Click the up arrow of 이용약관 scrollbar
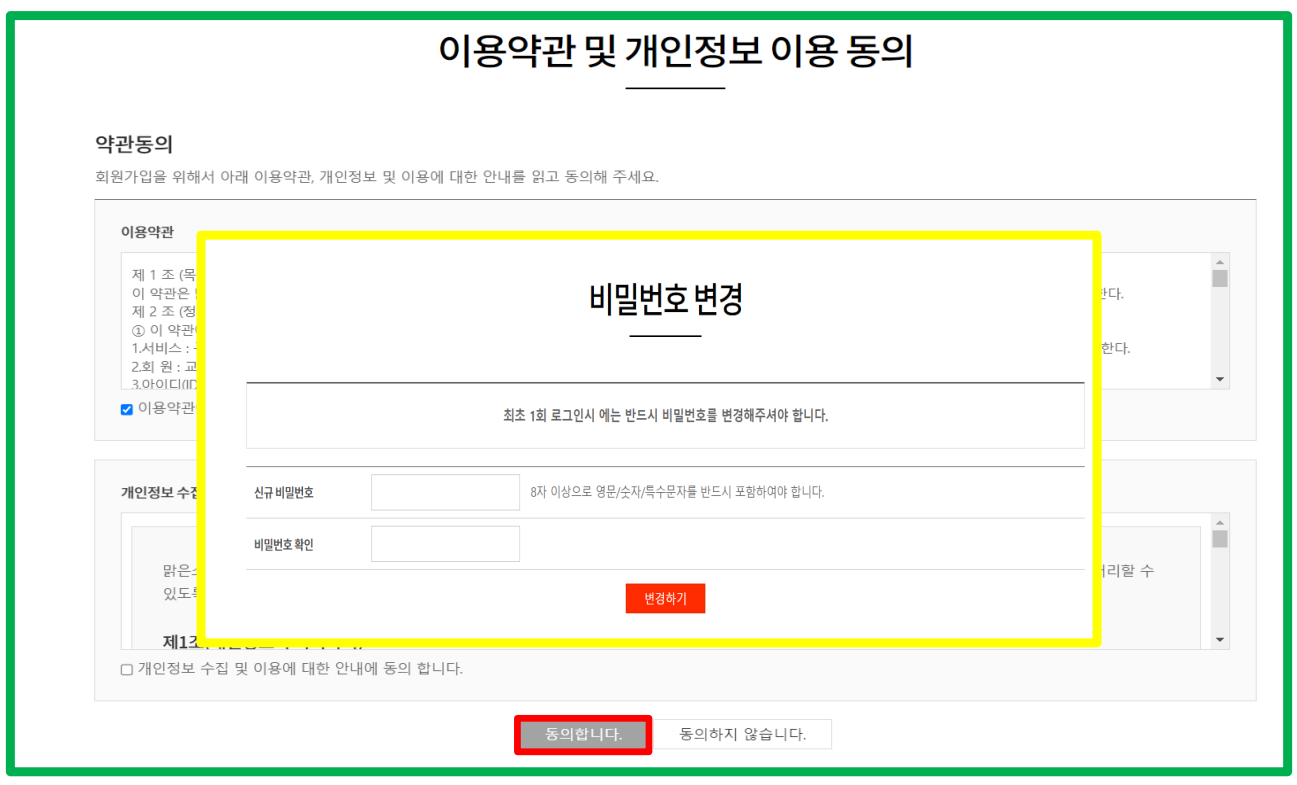This screenshot has height=785, width=1297. point(1219,260)
